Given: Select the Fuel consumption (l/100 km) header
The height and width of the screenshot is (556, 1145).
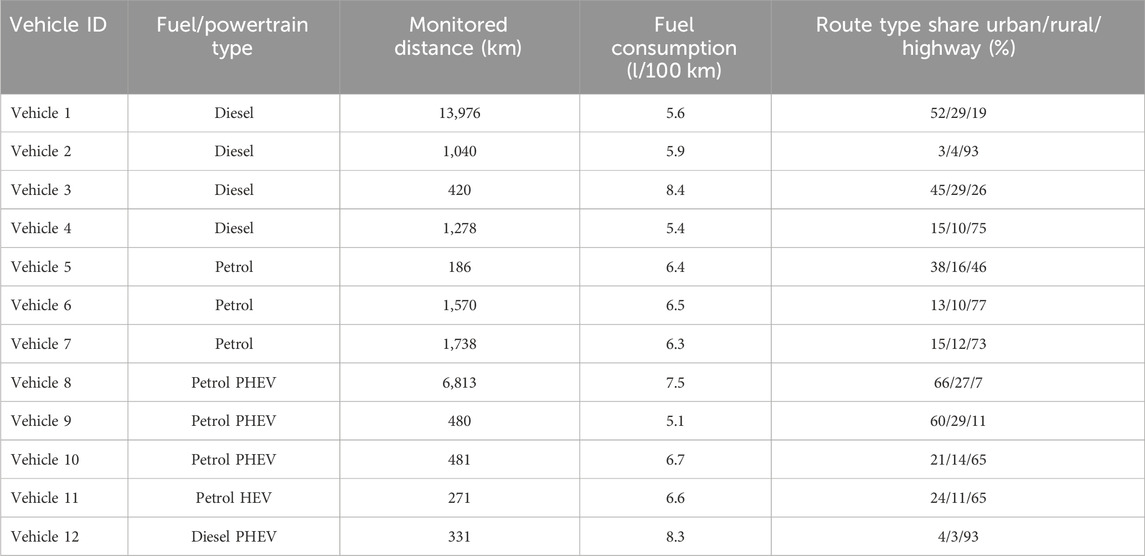Looking at the screenshot, I should [675, 46].
